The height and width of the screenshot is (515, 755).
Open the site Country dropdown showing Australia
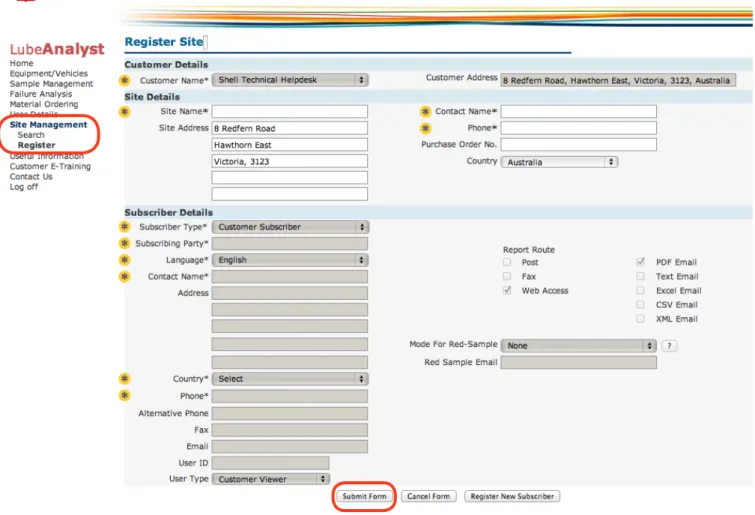560,162
